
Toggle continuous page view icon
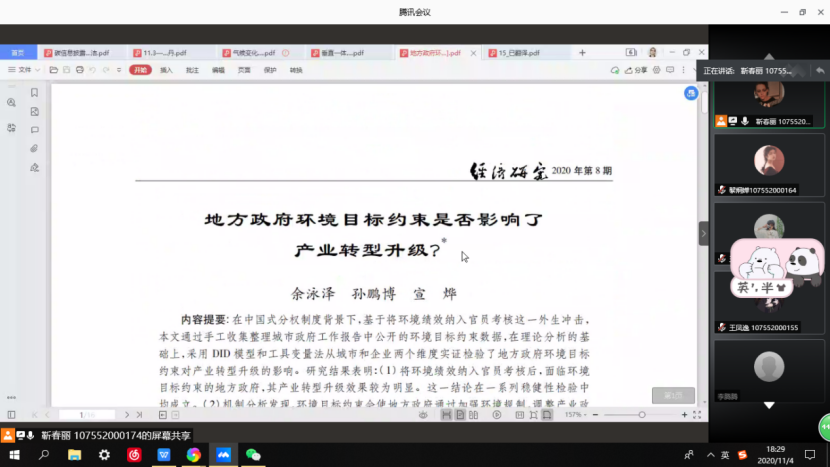[447, 415]
